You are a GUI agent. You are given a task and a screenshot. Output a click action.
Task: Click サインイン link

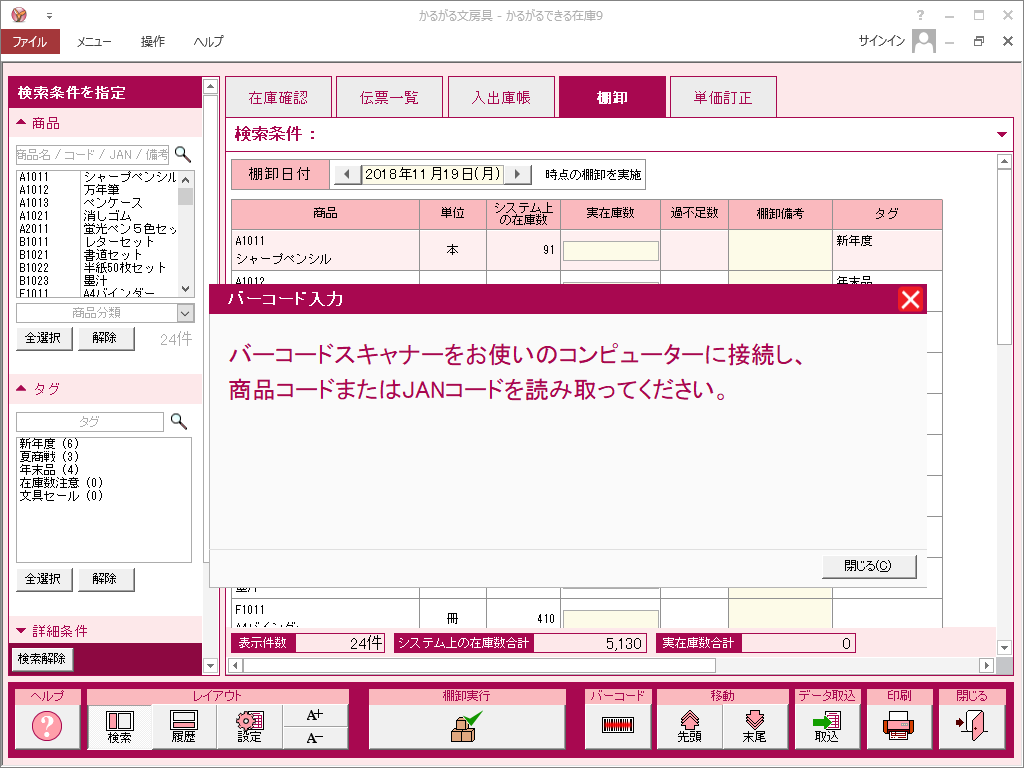pyautogui.click(x=882, y=41)
